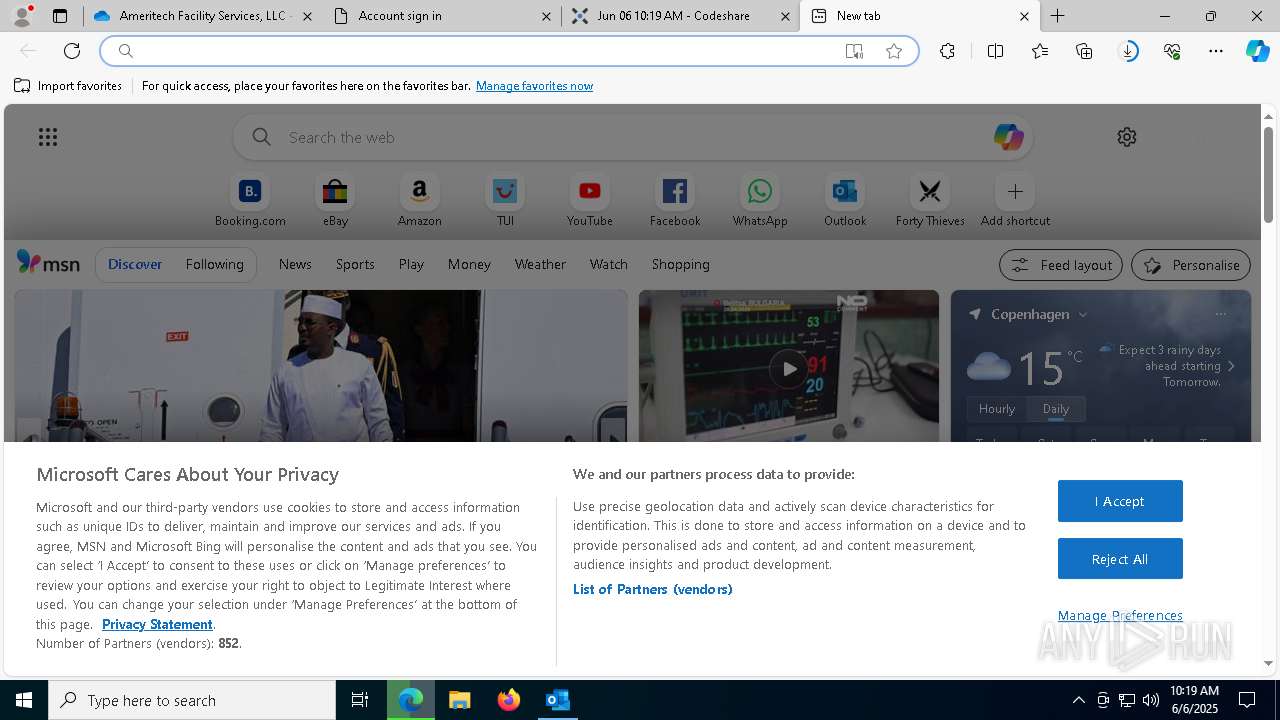Open Amazon shortcut
The width and height of the screenshot is (1280, 720).
click(x=420, y=201)
